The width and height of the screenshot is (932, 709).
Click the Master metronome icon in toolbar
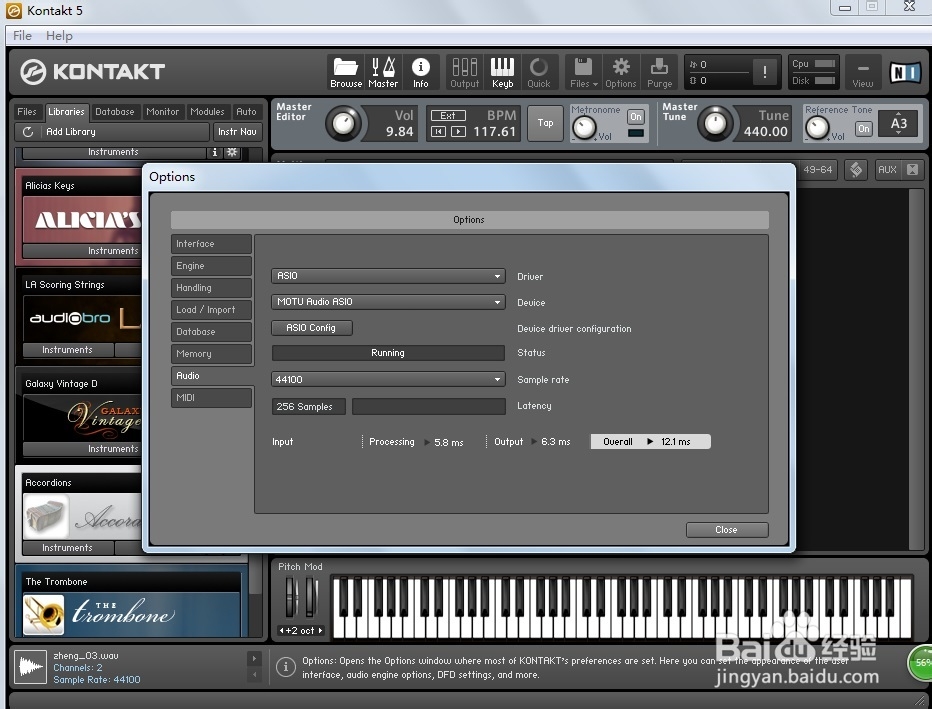tap(383, 72)
